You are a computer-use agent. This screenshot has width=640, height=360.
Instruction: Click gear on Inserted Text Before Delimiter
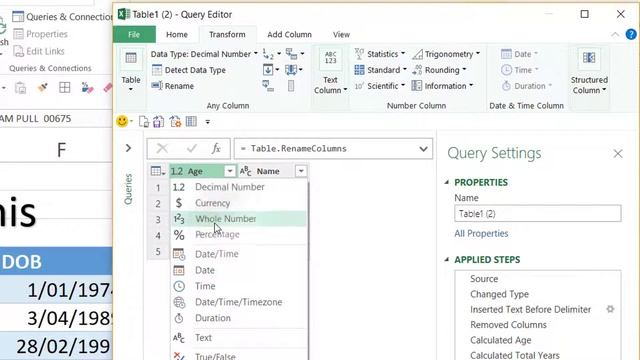coord(610,309)
